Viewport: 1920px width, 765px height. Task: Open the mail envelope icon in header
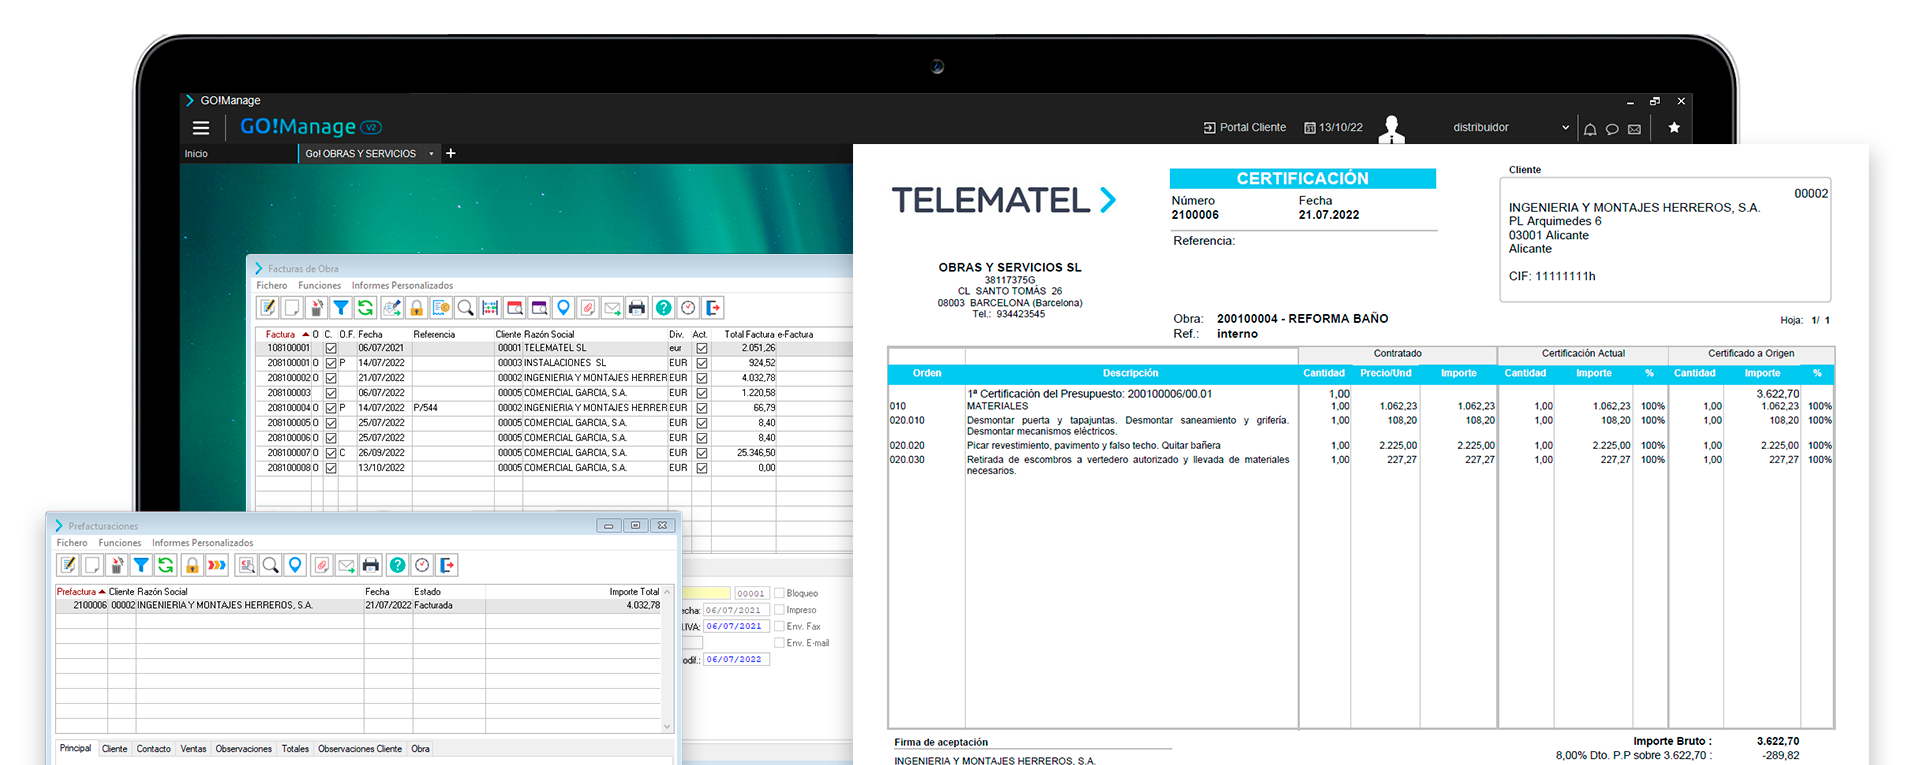coord(1634,129)
